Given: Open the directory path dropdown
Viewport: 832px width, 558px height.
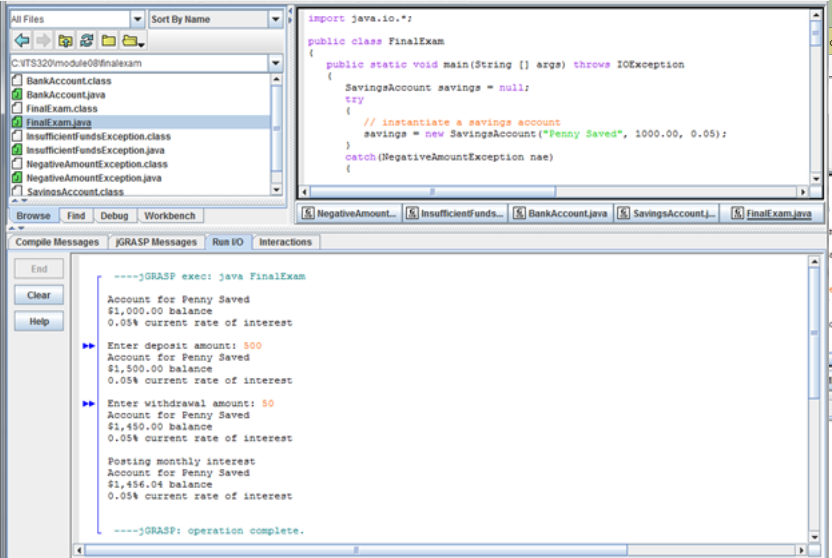Looking at the screenshot, I should tap(276, 63).
